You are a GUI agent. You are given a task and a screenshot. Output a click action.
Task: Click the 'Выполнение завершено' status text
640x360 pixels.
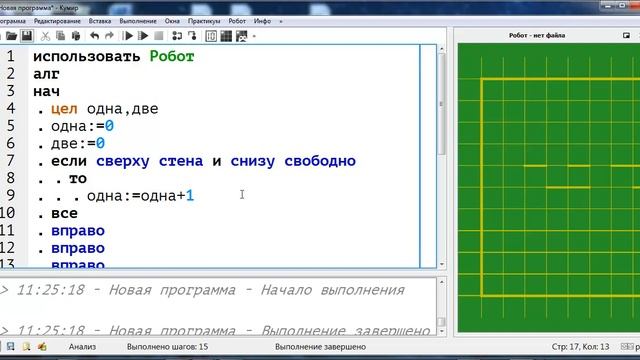pyautogui.click(x=320, y=347)
